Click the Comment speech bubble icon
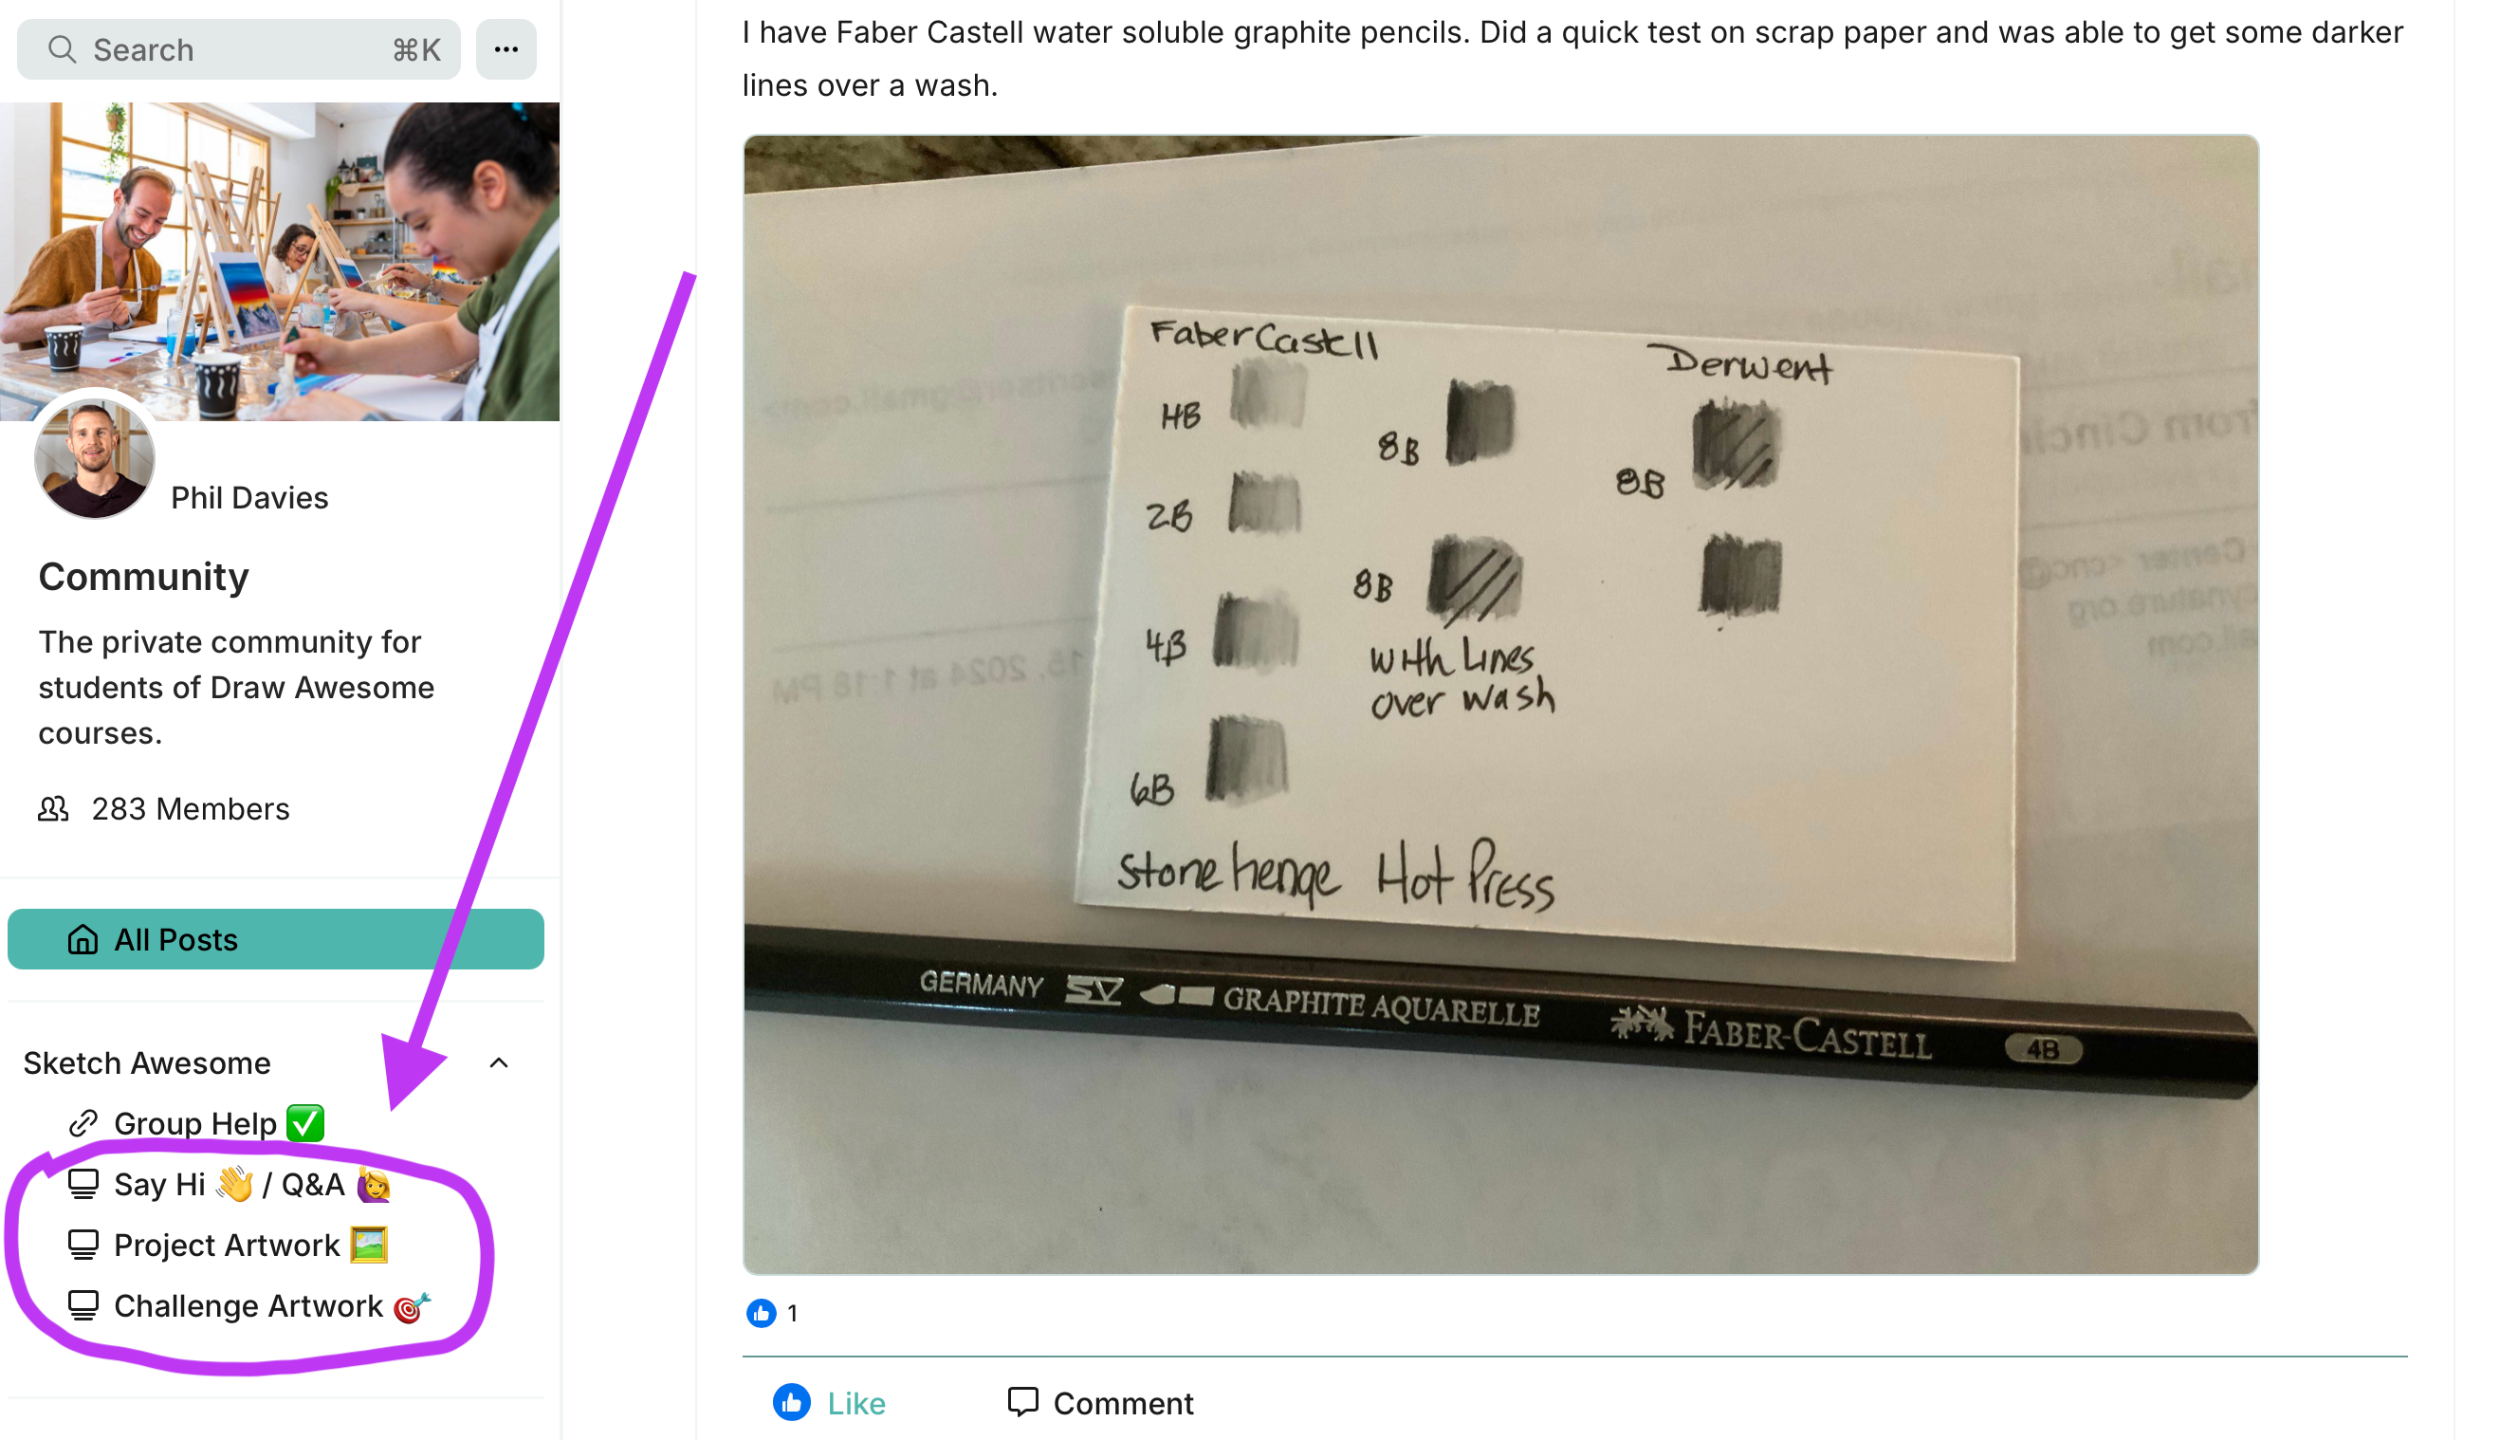 (1022, 1402)
